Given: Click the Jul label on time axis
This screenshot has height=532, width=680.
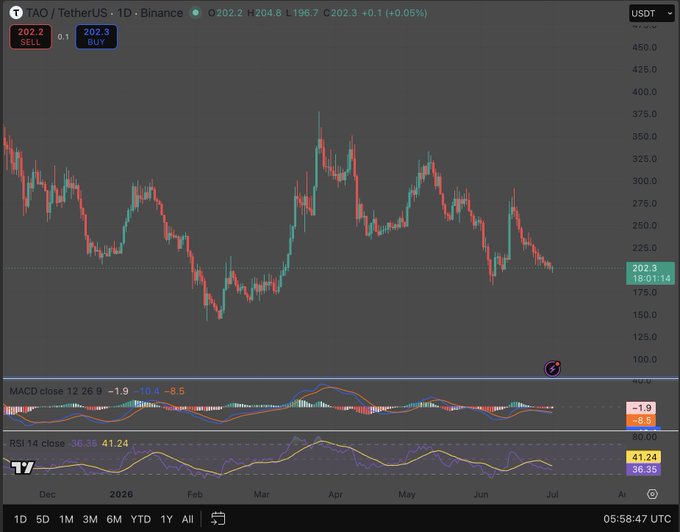Looking at the screenshot, I should 552,494.
